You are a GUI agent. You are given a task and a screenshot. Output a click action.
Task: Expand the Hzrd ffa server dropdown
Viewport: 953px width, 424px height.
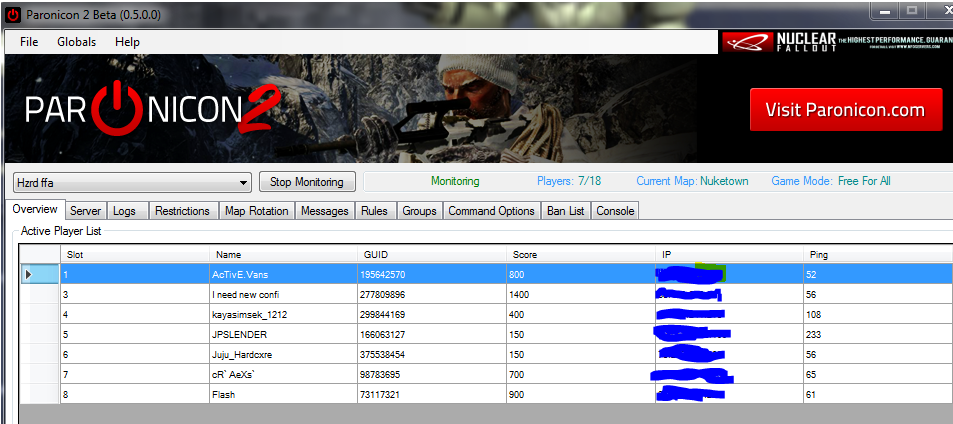pyautogui.click(x=243, y=182)
